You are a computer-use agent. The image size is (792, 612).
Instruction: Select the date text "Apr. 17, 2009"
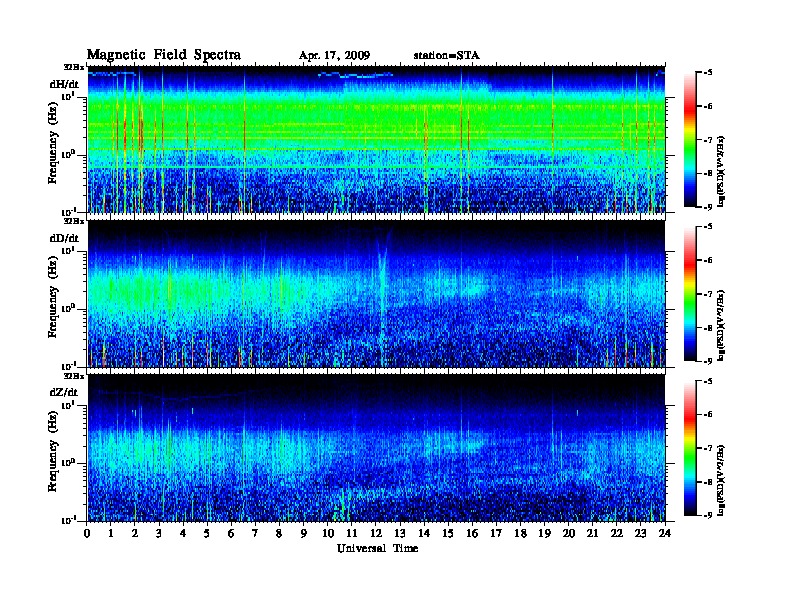[334, 56]
